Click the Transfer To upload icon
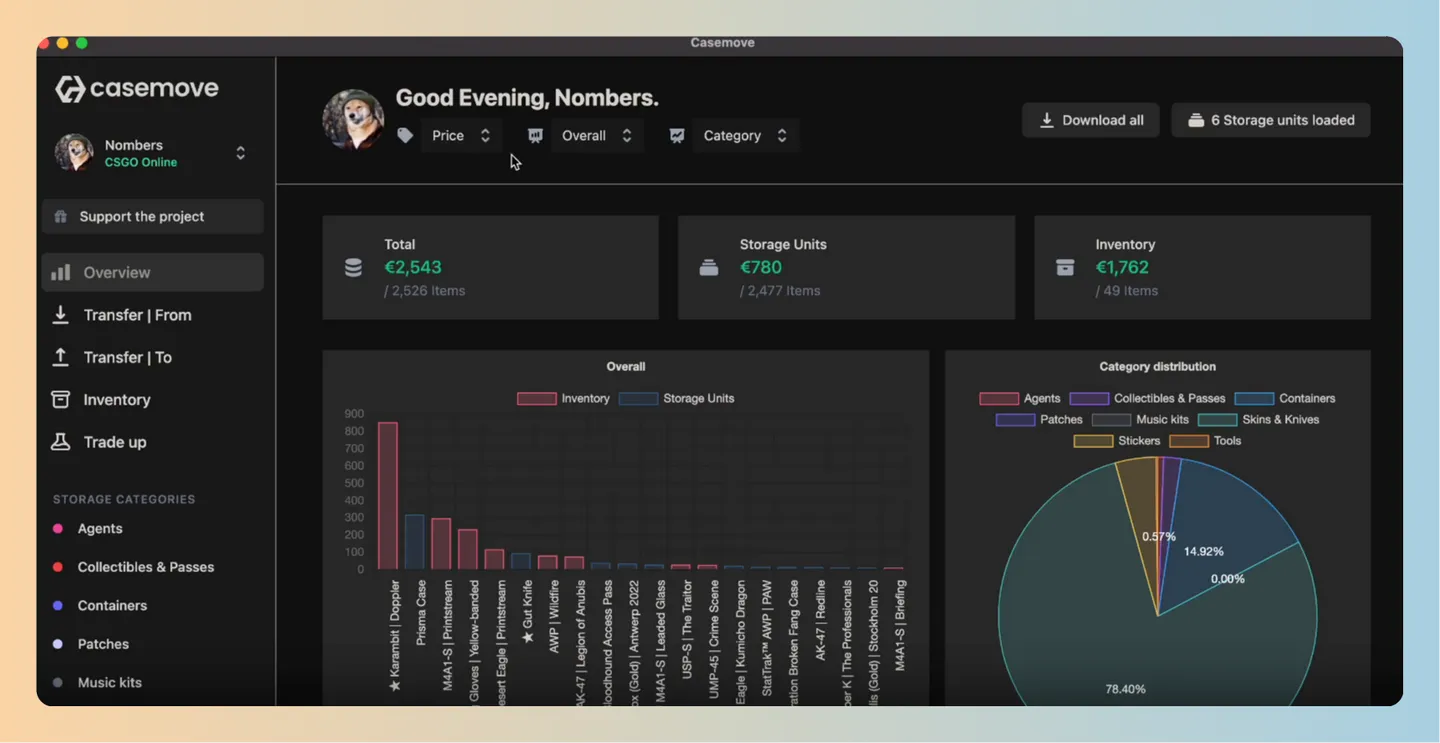 coord(60,357)
